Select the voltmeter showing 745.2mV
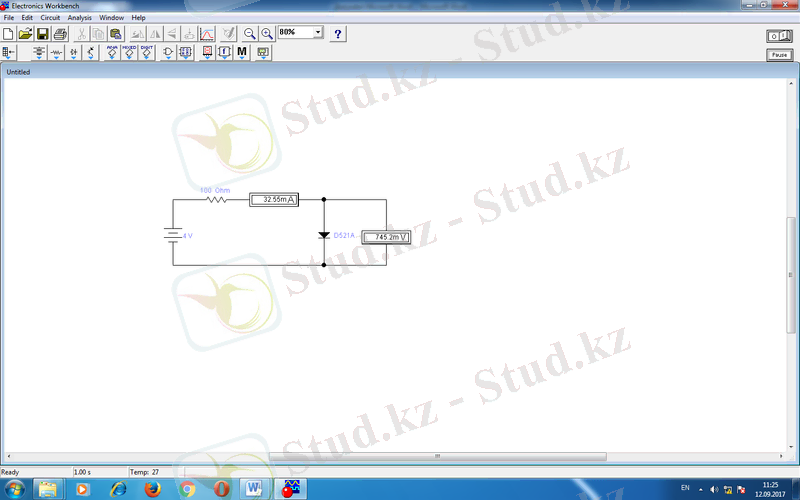 tap(386, 237)
